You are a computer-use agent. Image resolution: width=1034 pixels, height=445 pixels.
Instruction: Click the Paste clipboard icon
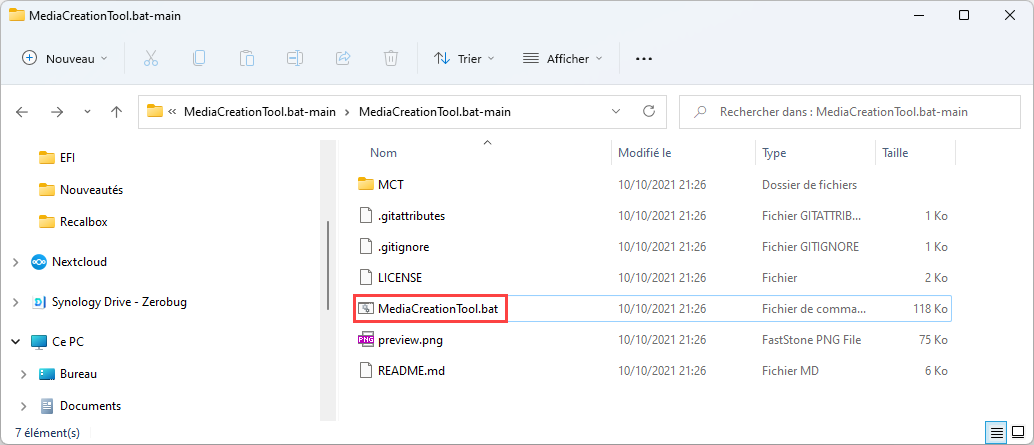tap(247, 58)
